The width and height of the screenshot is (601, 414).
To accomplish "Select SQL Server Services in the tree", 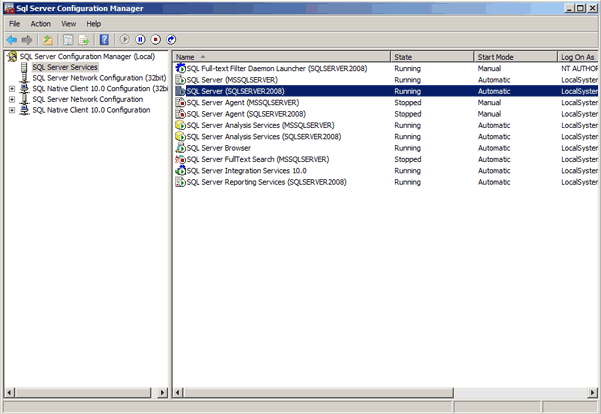I will (x=65, y=67).
